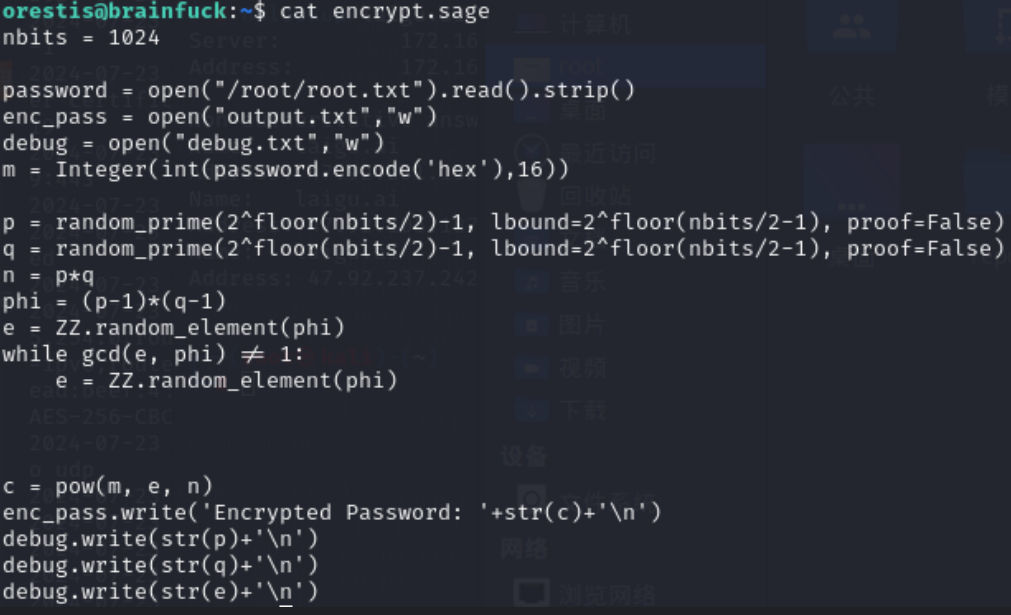Open the Public (公共) shared folder thumbnail
Image resolution: width=1011 pixels, height=615 pixels.
pyautogui.click(x=852, y=30)
